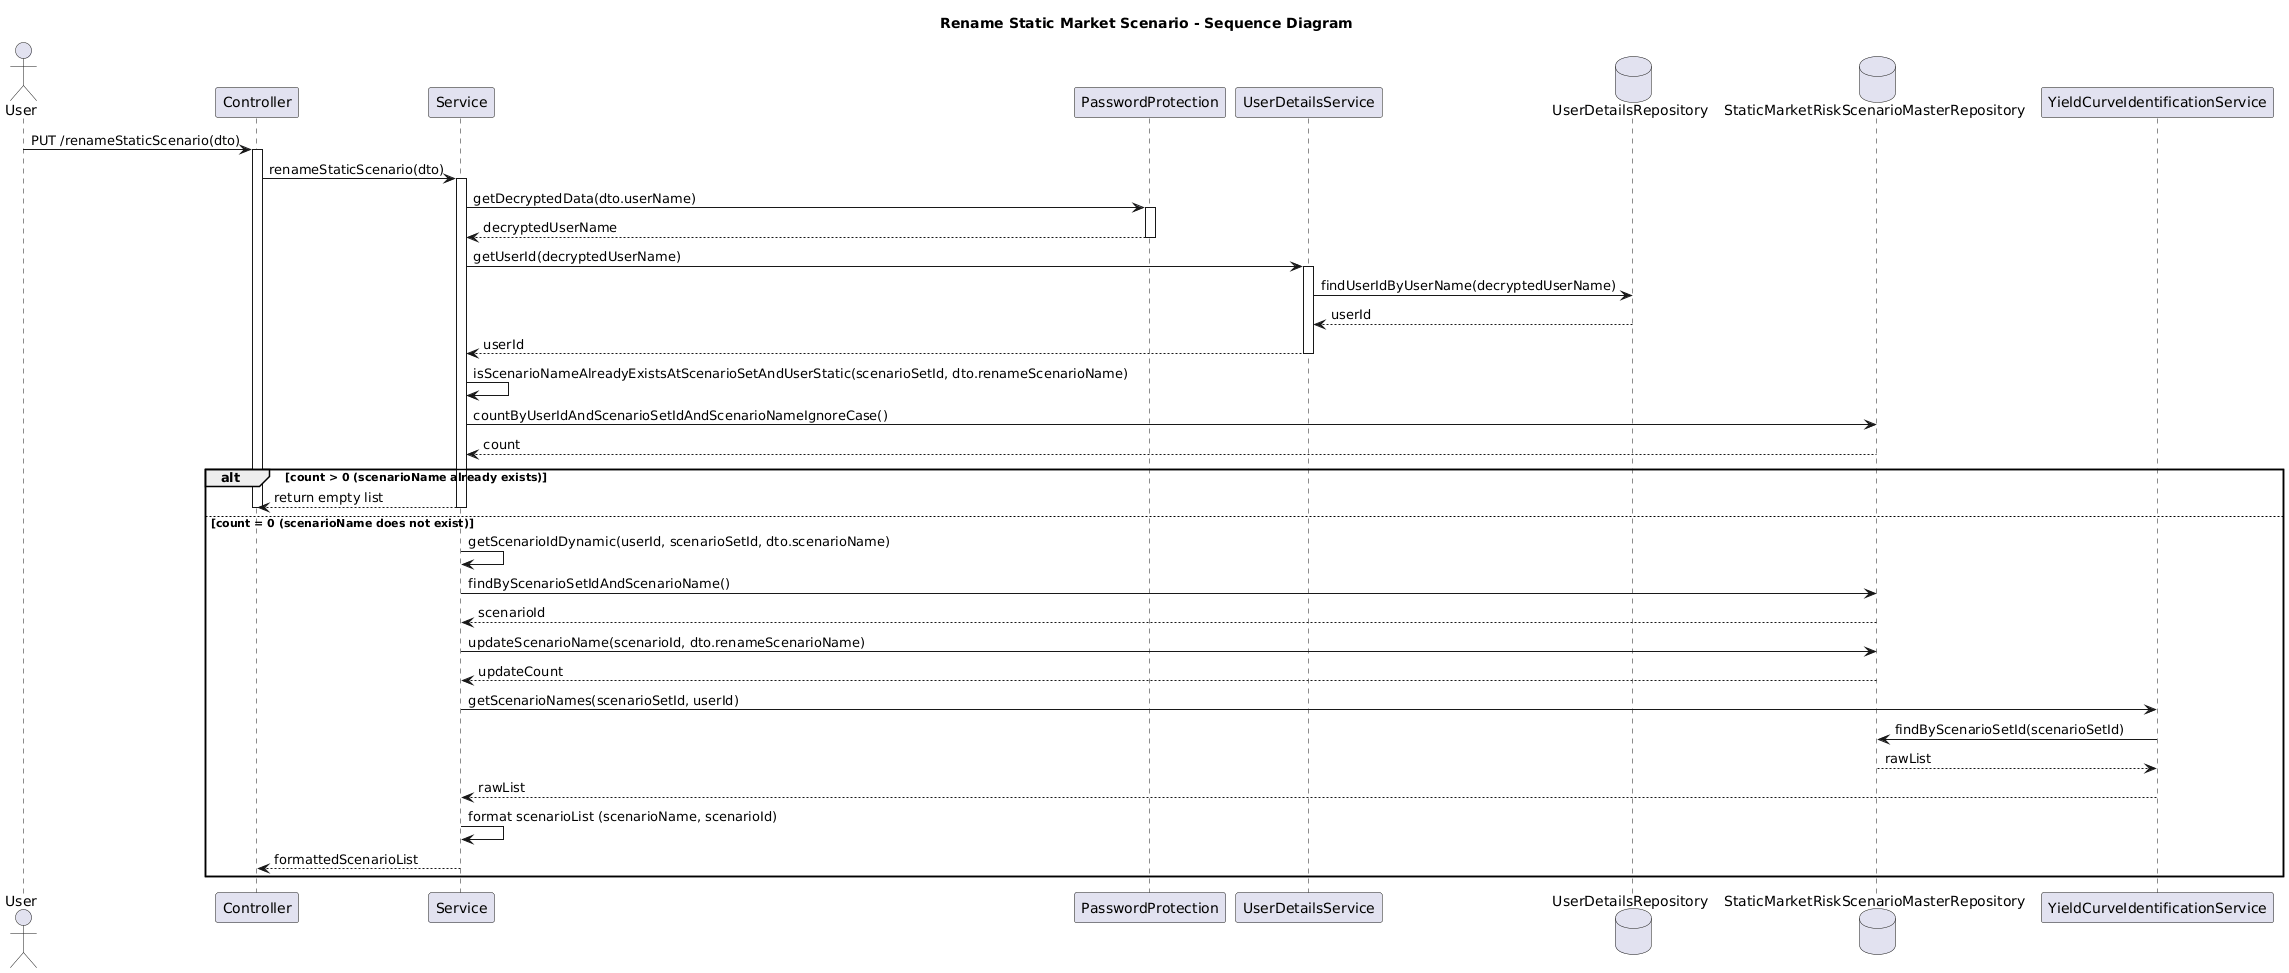Click 'getDecryptedData(dto.userName)' message
Image resolution: width=2289 pixels, height=973 pixels.
(584, 199)
